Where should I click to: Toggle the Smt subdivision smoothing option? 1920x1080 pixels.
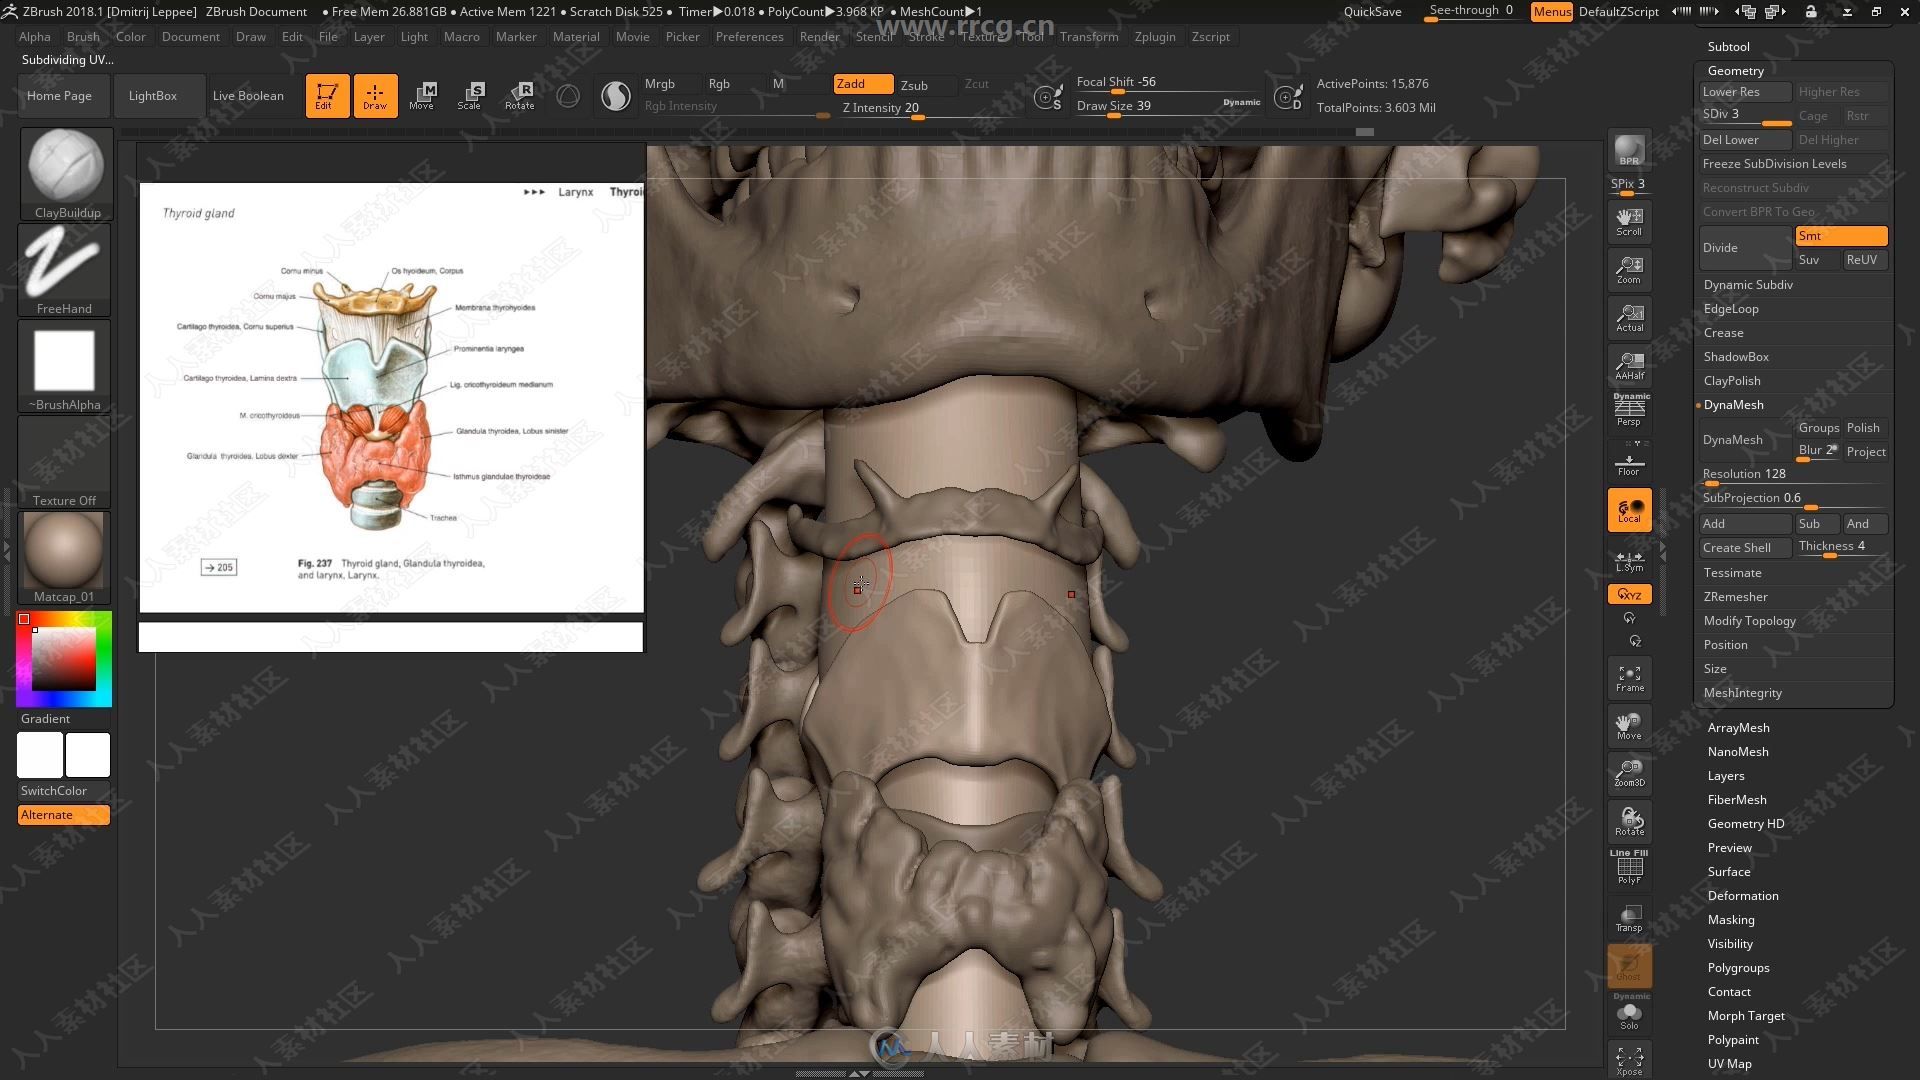[x=1840, y=235]
